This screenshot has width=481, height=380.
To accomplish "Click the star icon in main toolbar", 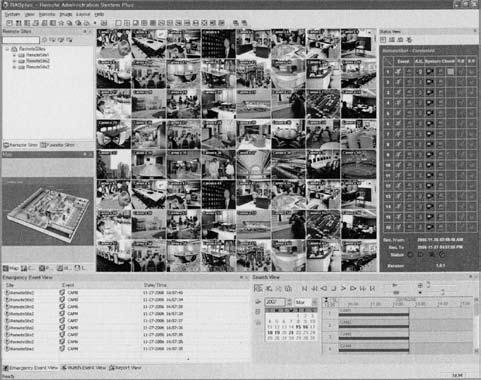I will point(61,23).
